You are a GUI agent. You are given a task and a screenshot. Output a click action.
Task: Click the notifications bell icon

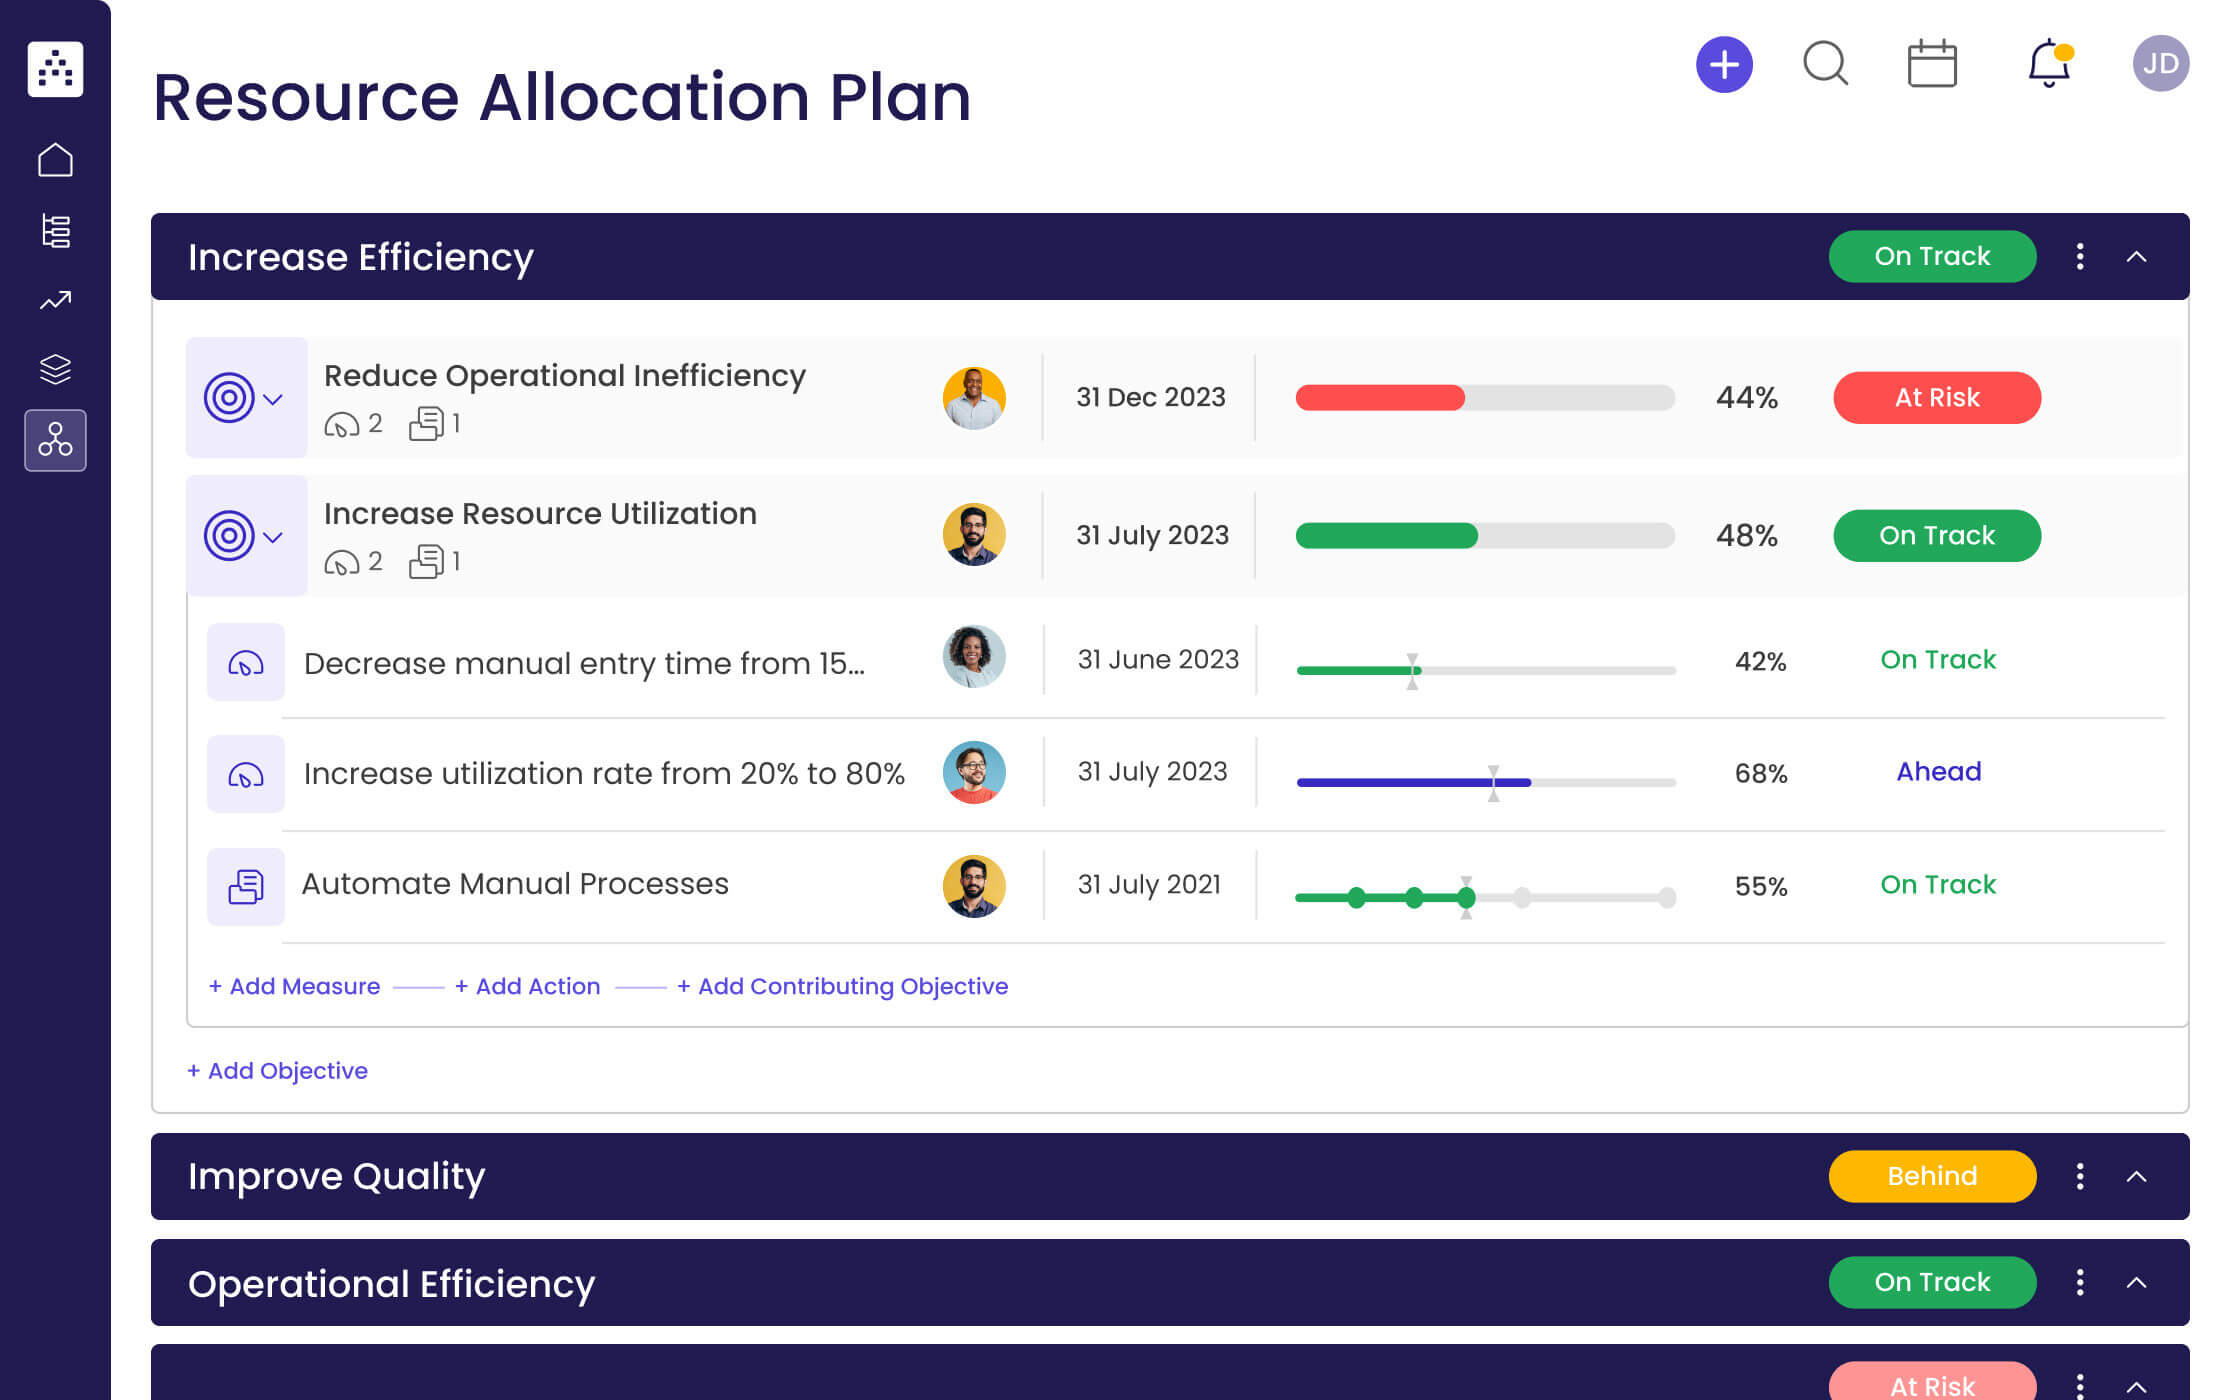pos(2049,65)
